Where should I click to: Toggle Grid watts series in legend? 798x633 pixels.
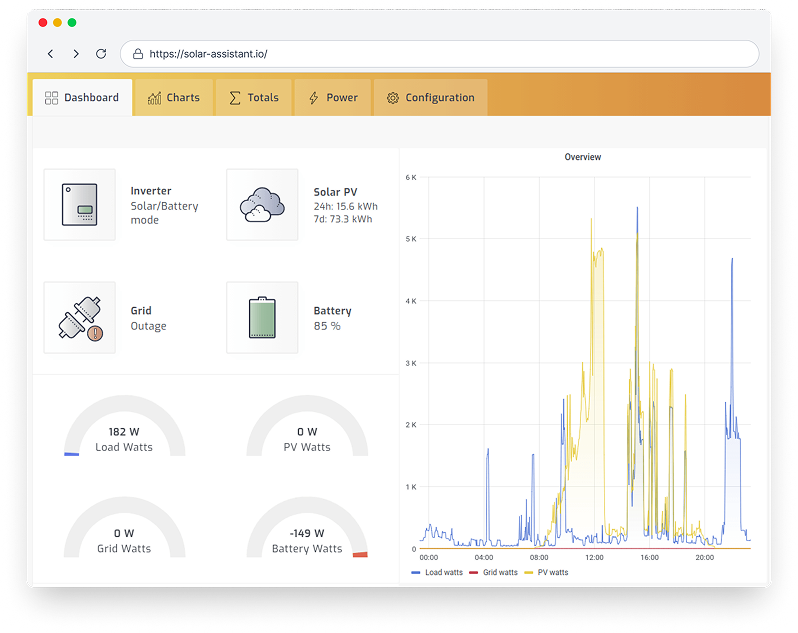pyautogui.click(x=493, y=572)
